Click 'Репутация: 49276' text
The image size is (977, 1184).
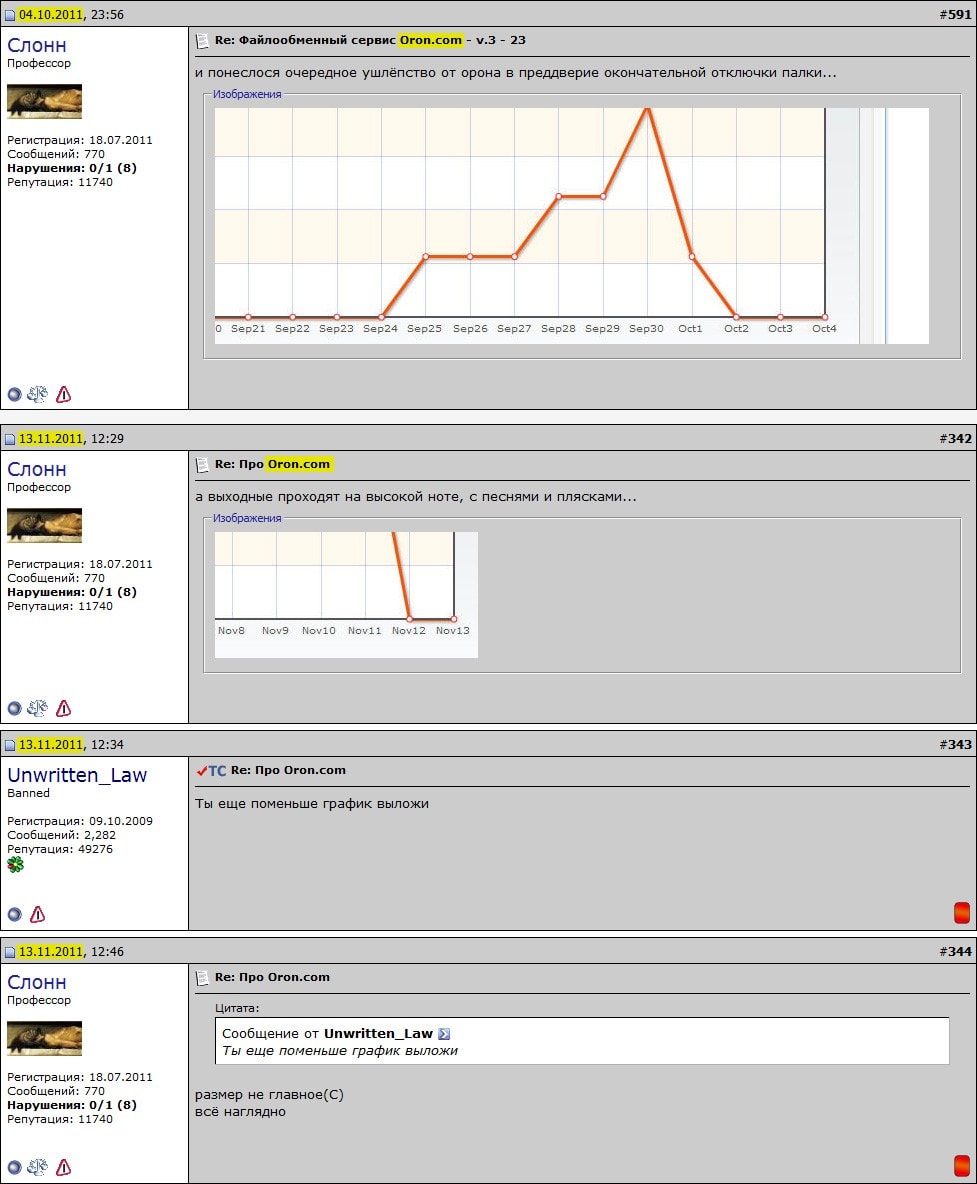[60, 849]
